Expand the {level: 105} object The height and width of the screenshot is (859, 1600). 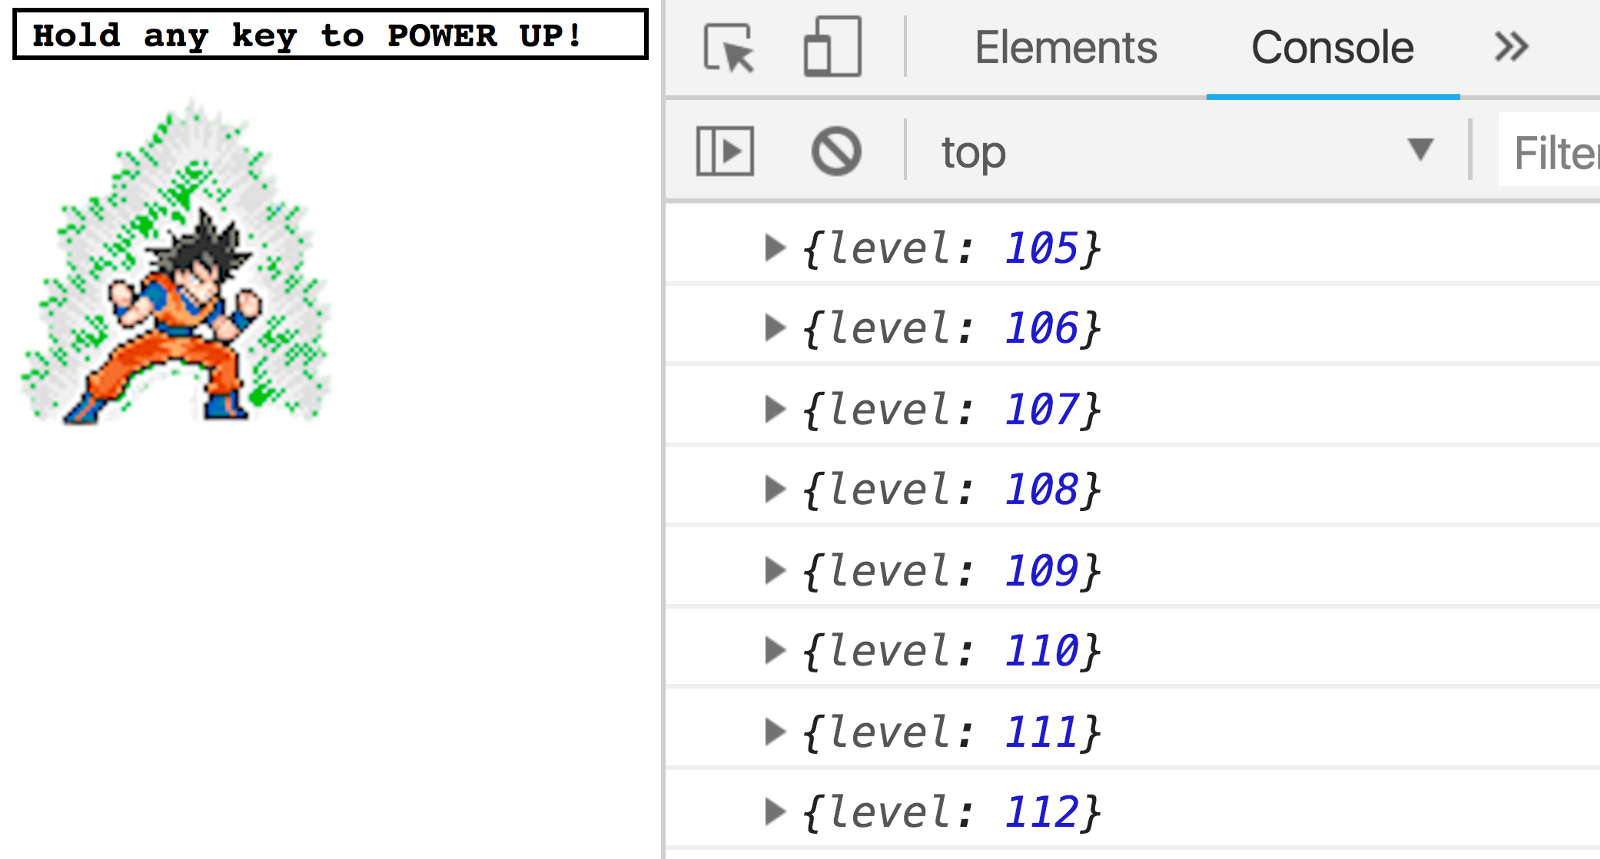coord(774,247)
